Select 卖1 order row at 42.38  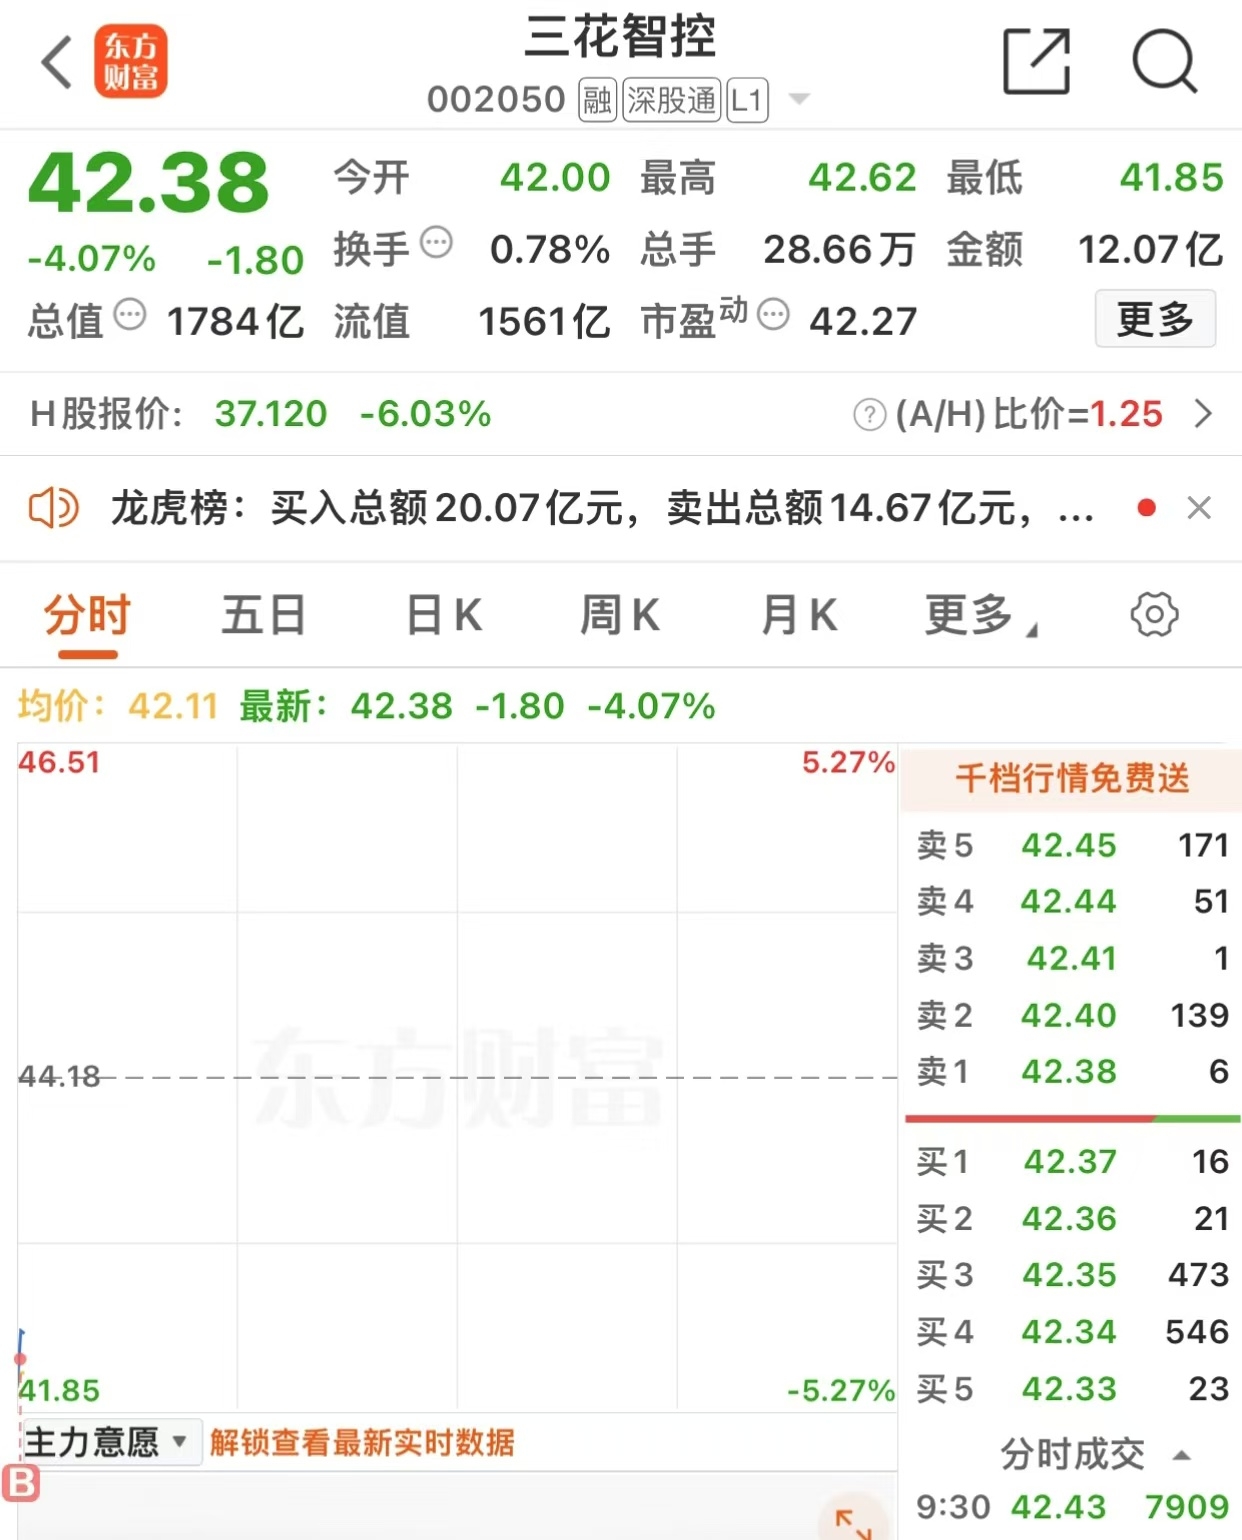(x=1072, y=1071)
